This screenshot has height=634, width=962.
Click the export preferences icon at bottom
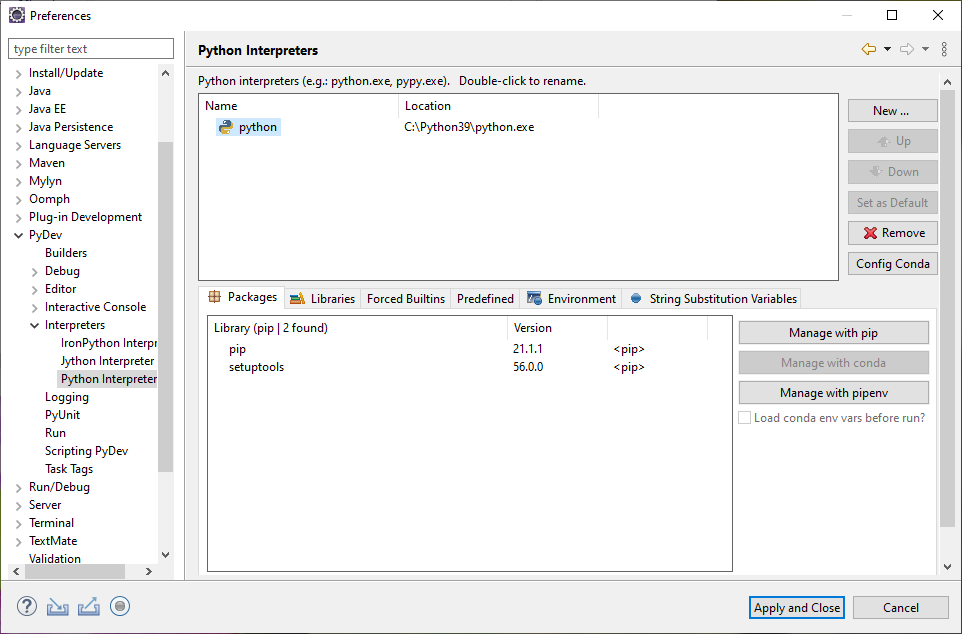point(88,606)
